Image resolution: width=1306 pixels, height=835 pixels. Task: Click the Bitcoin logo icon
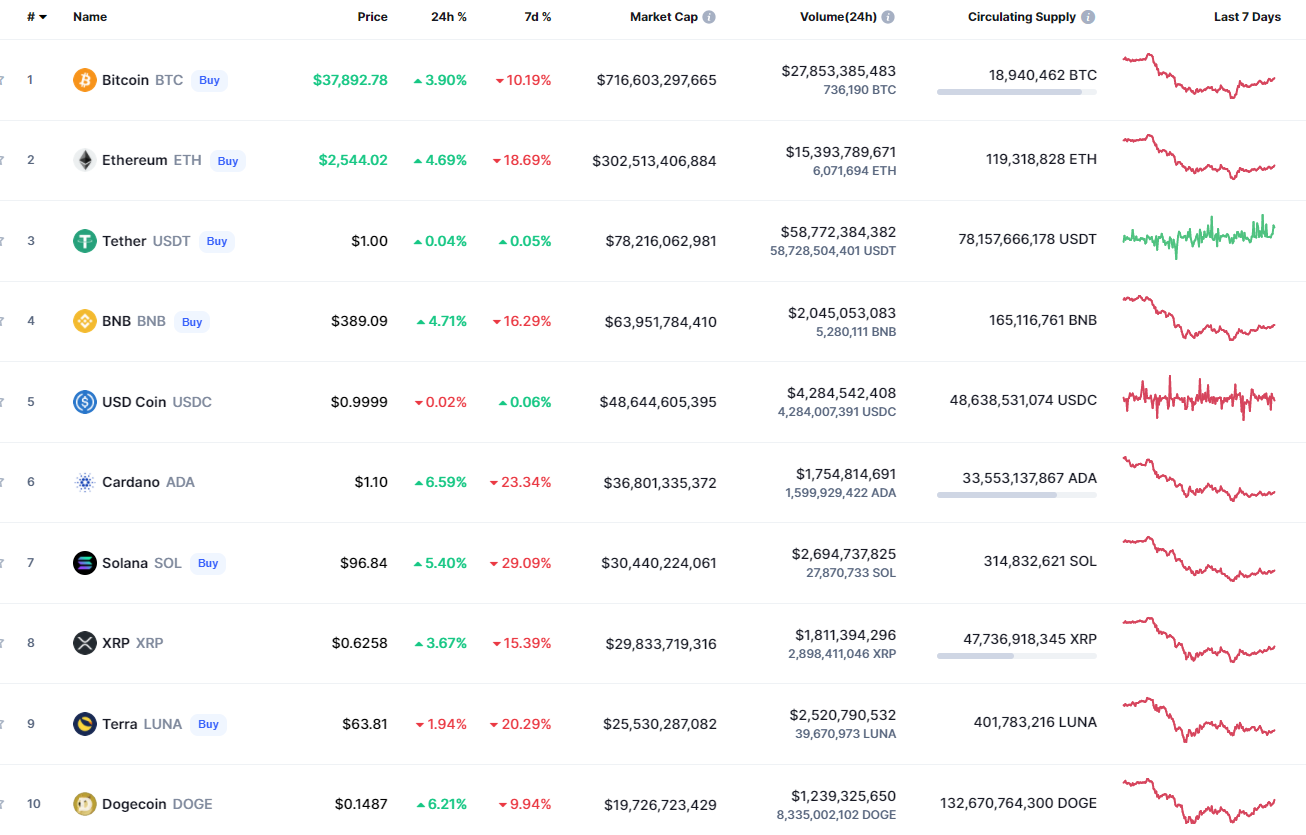[x=85, y=80]
